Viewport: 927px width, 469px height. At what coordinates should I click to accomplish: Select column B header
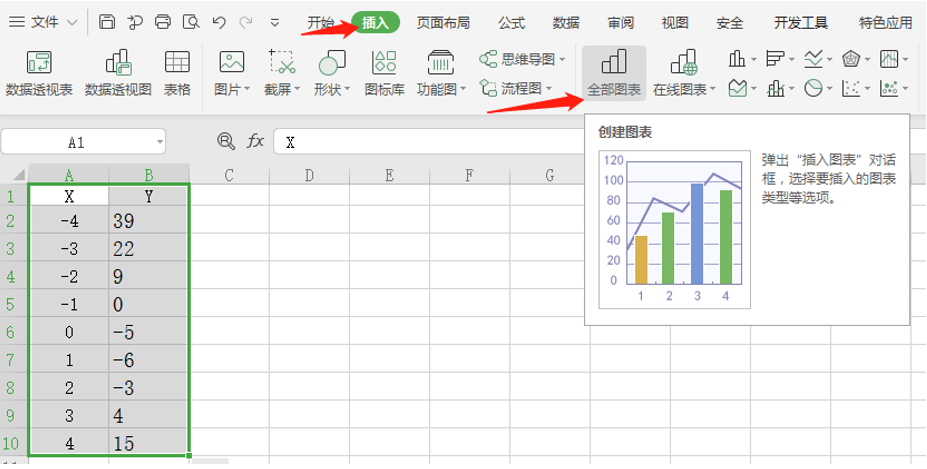coord(149,175)
